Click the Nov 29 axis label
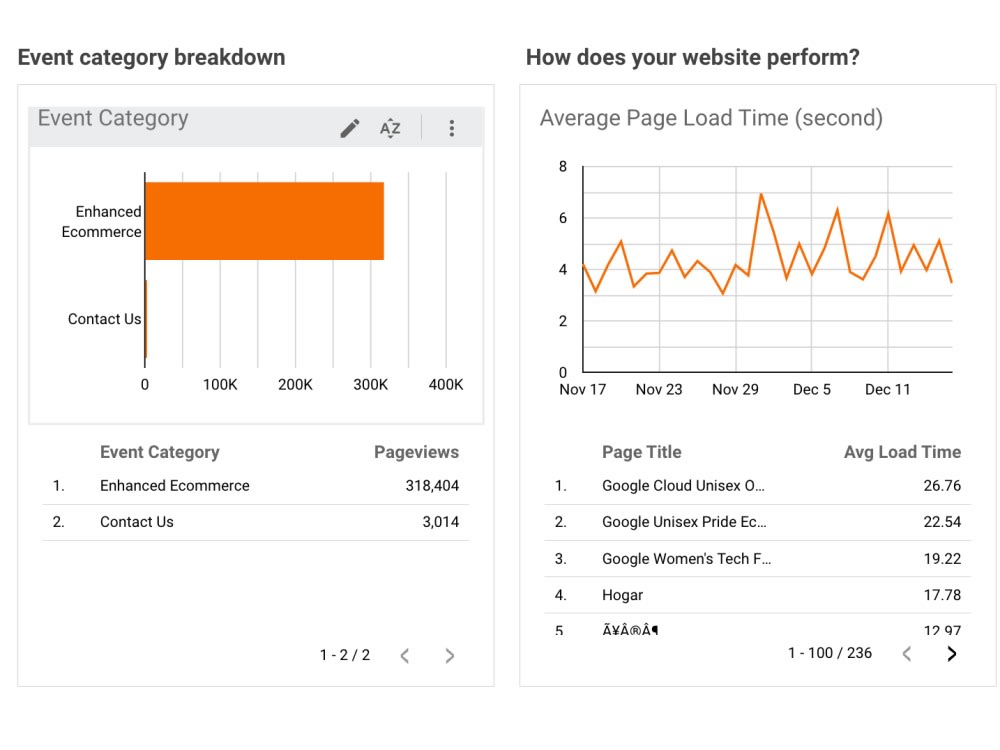The height and width of the screenshot is (750, 1000). (735, 390)
